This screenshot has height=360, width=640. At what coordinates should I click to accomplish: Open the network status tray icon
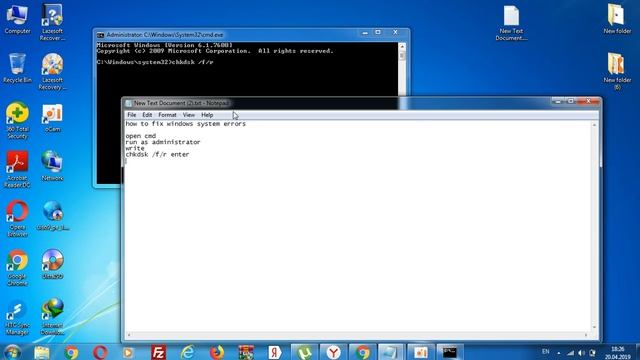(570, 353)
